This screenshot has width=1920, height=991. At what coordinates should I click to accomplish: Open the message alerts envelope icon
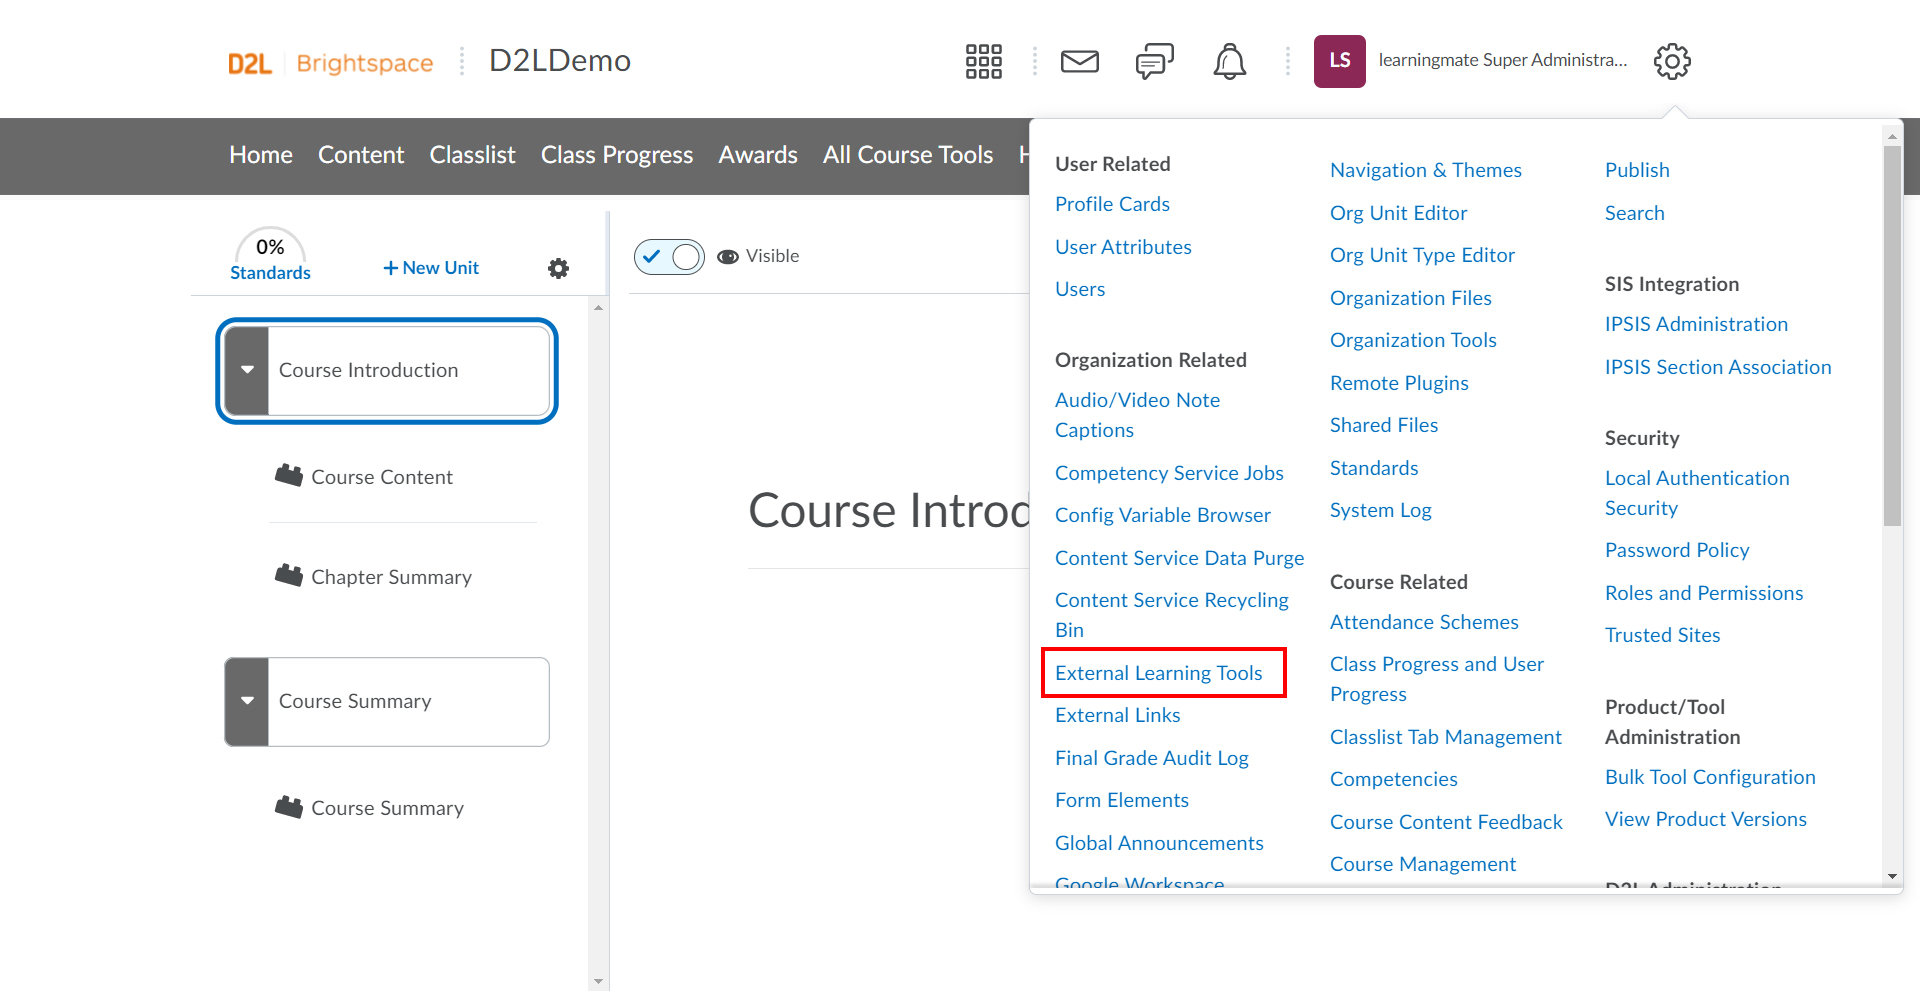pyautogui.click(x=1080, y=61)
